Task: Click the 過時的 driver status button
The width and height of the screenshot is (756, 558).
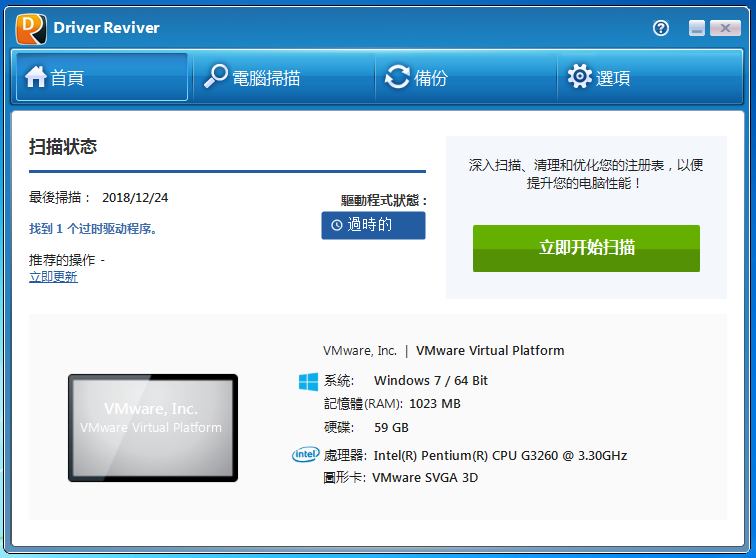Action: [373, 225]
